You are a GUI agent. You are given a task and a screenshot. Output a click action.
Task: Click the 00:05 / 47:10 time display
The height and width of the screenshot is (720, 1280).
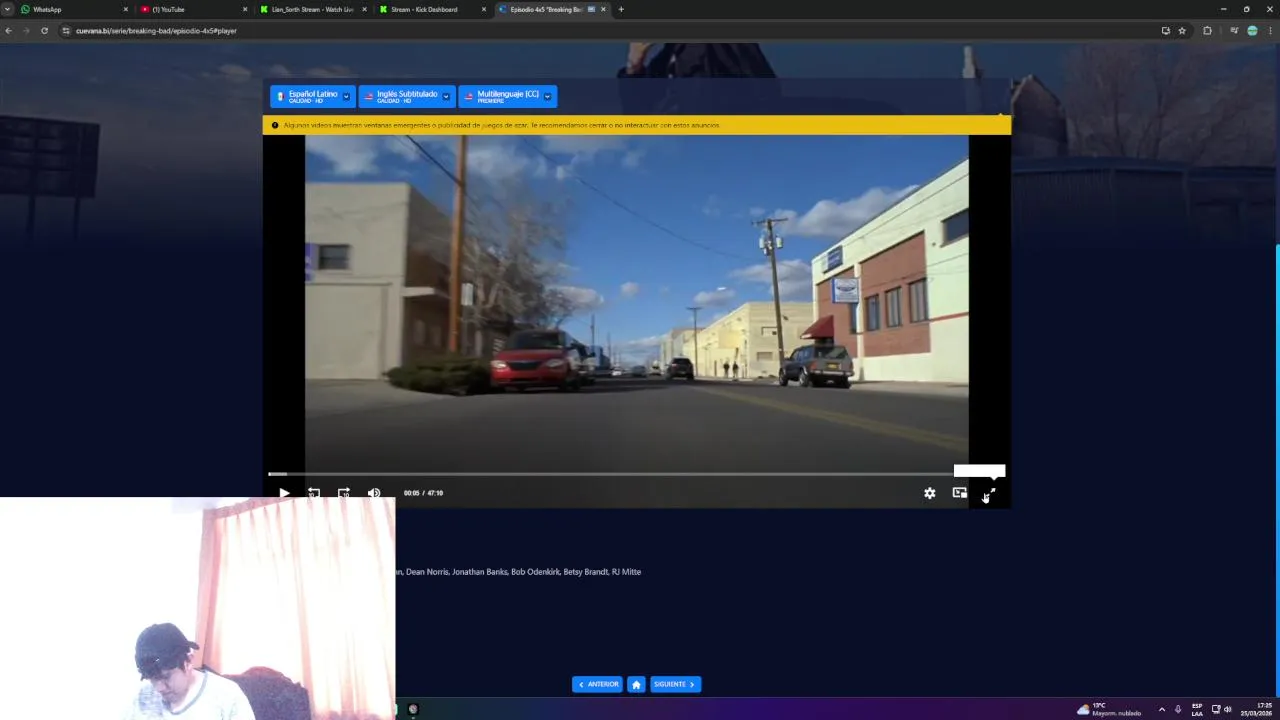pos(423,493)
